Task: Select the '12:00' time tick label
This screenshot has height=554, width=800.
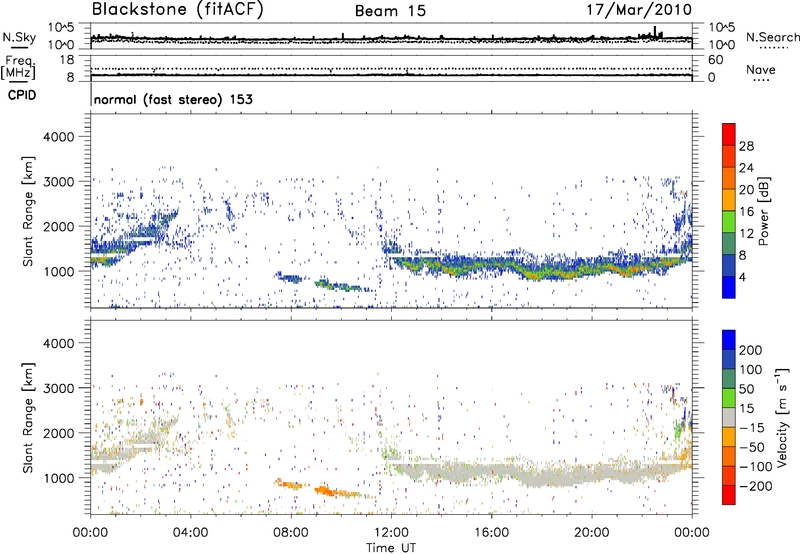Action: pyautogui.click(x=391, y=533)
